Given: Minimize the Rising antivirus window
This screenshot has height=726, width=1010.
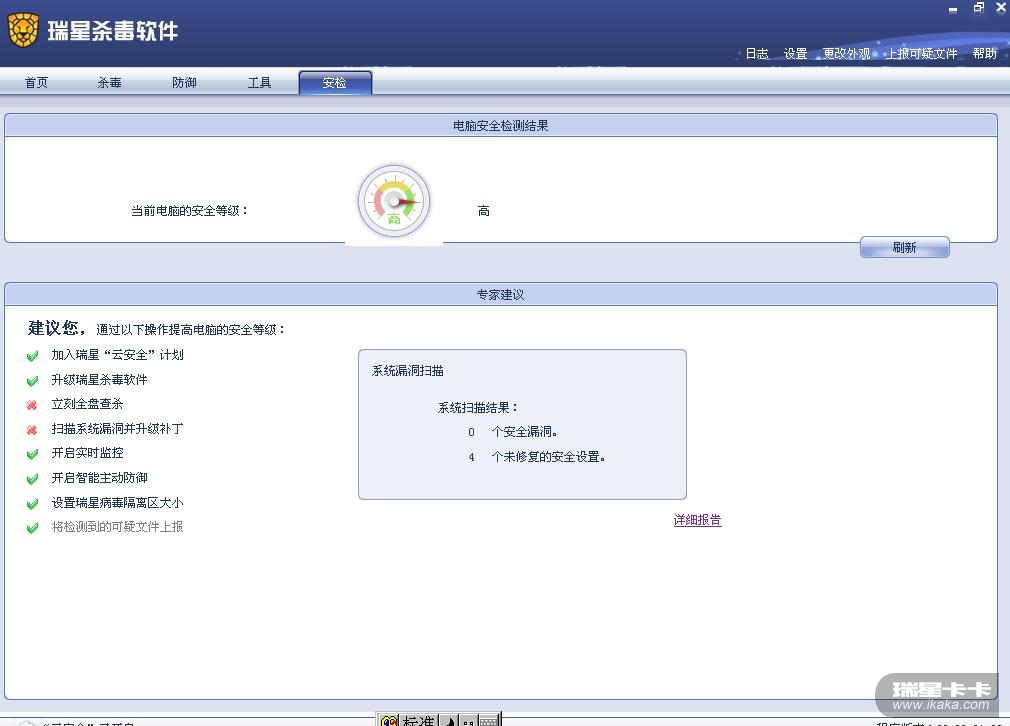Looking at the screenshot, I should point(953,9).
